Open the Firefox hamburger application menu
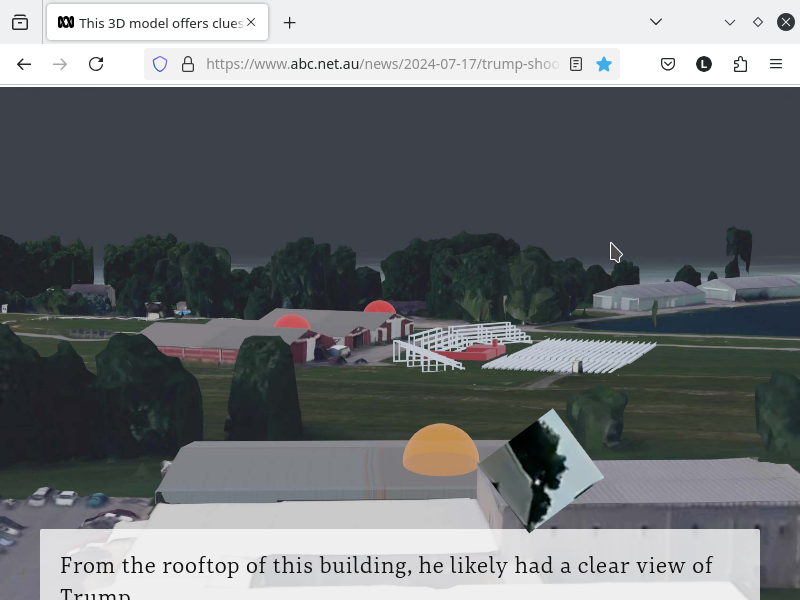Screen dimensions: 800x600 [776, 64]
